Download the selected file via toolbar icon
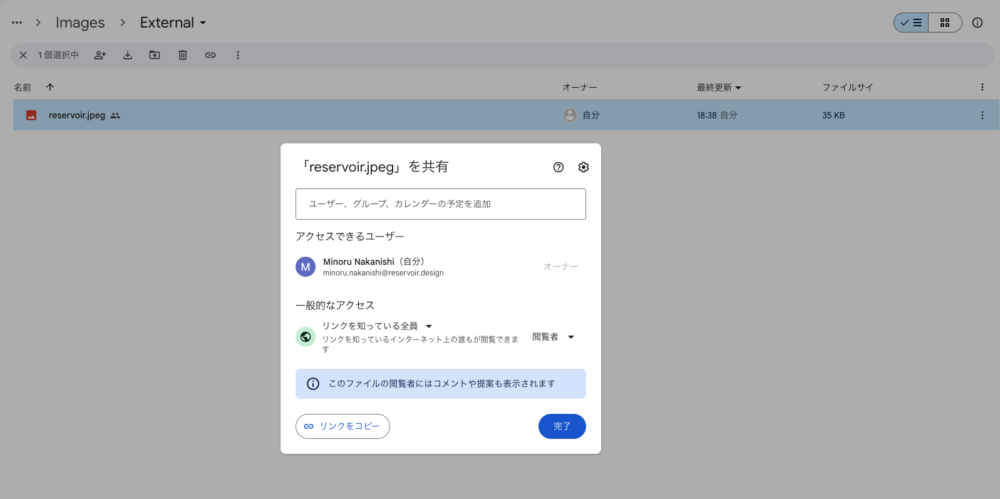Viewport: 1000px width, 499px height. tap(128, 55)
